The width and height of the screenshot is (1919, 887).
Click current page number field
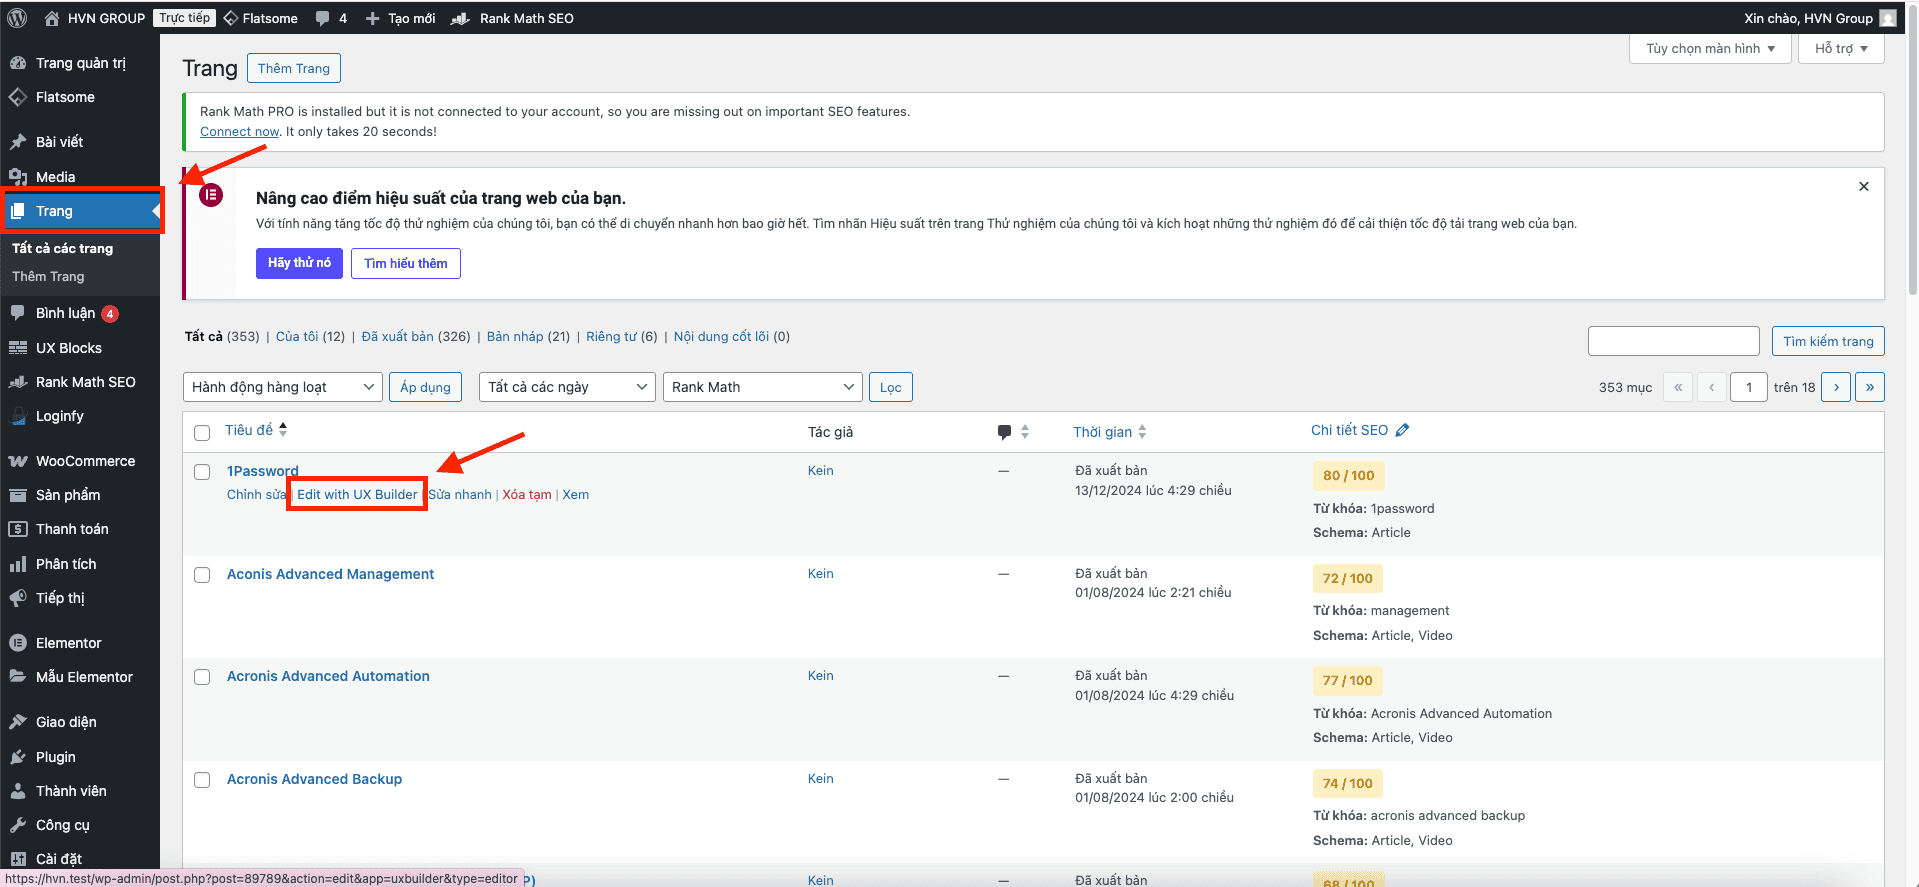[1749, 387]
